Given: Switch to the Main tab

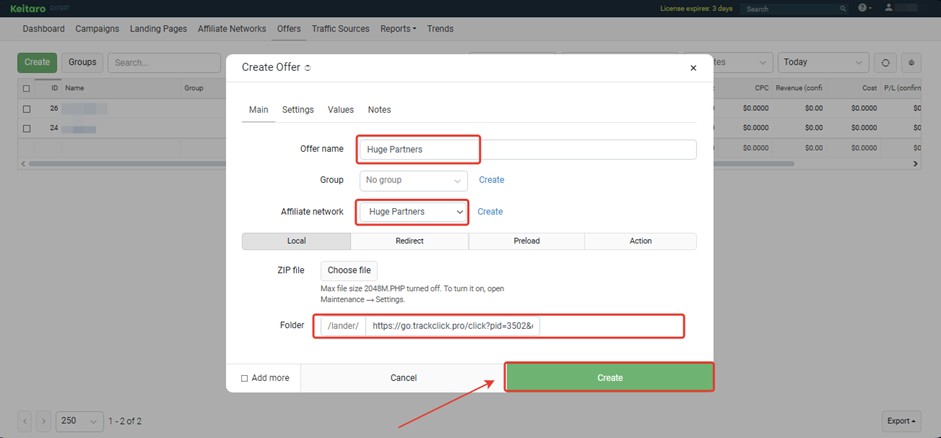Looking at the screenshot, I should (259, 110).
